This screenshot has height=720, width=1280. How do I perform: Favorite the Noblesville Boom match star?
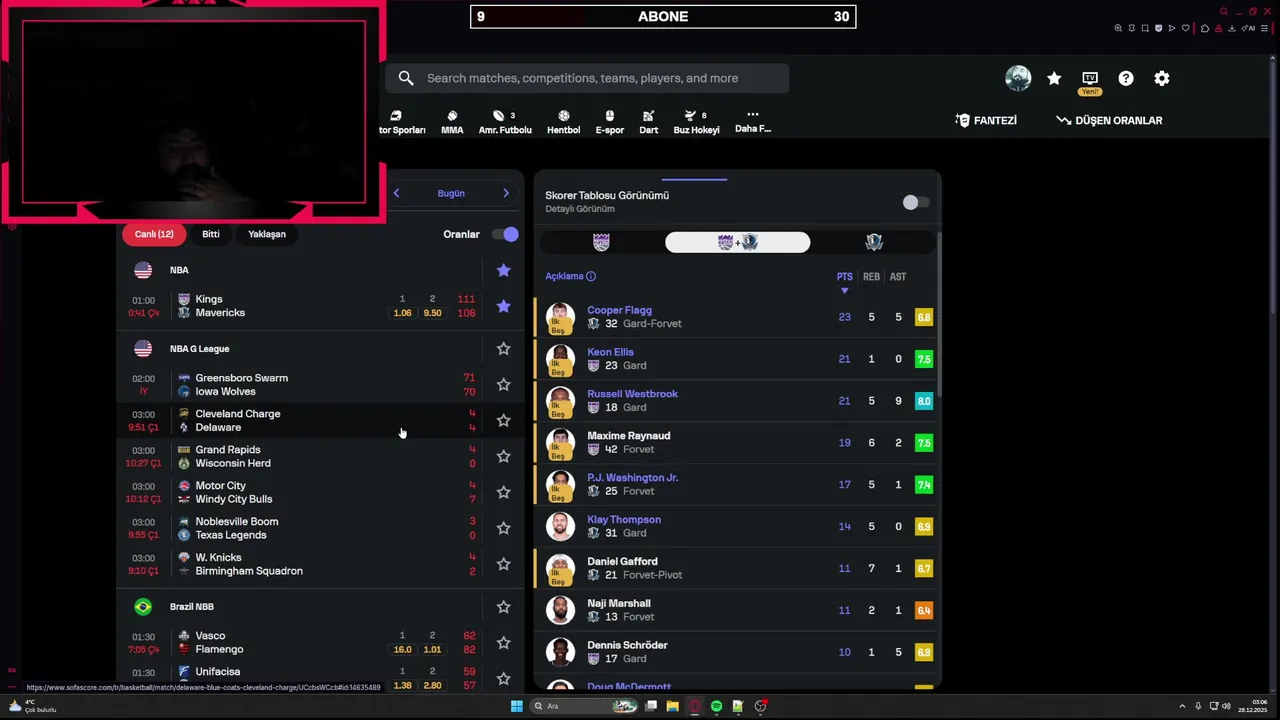coord(503,528)
